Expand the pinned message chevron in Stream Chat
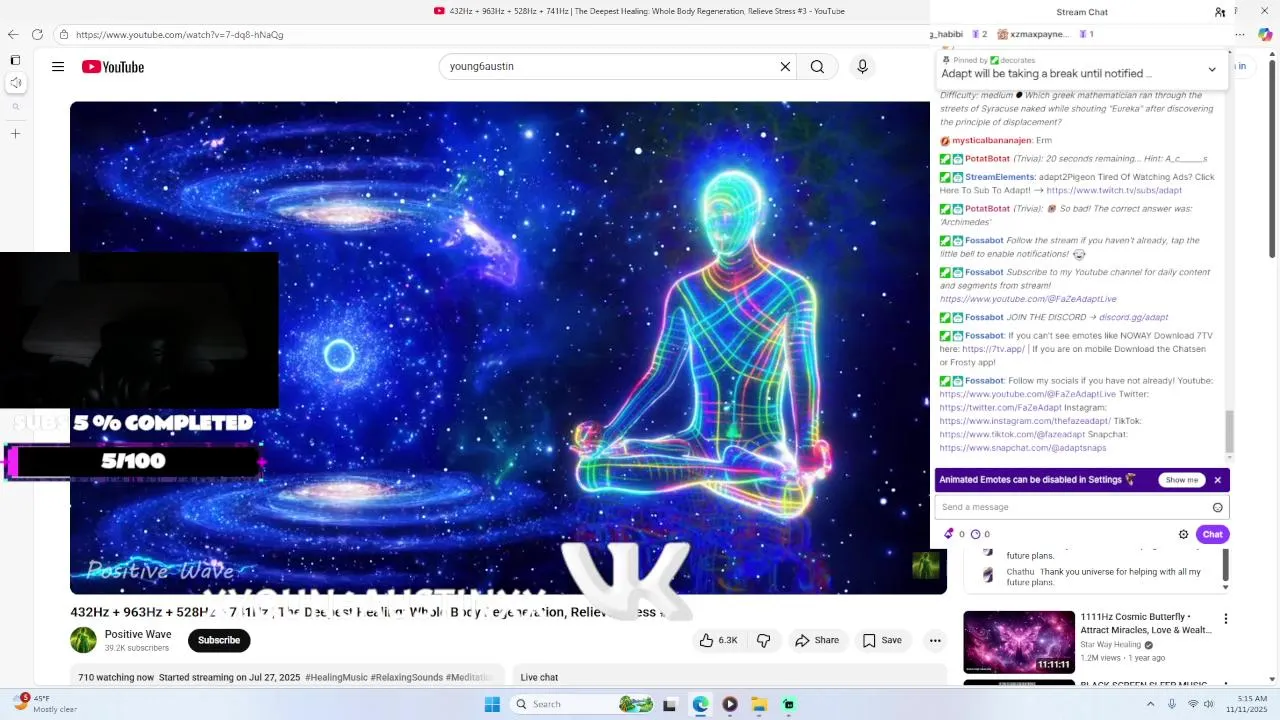 point(1212,70)
